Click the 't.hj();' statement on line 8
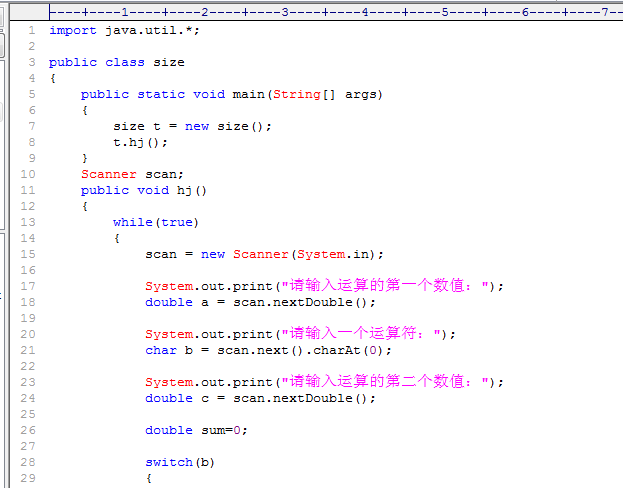The width and height of the screenshot is (623, 488). [141, 142]
